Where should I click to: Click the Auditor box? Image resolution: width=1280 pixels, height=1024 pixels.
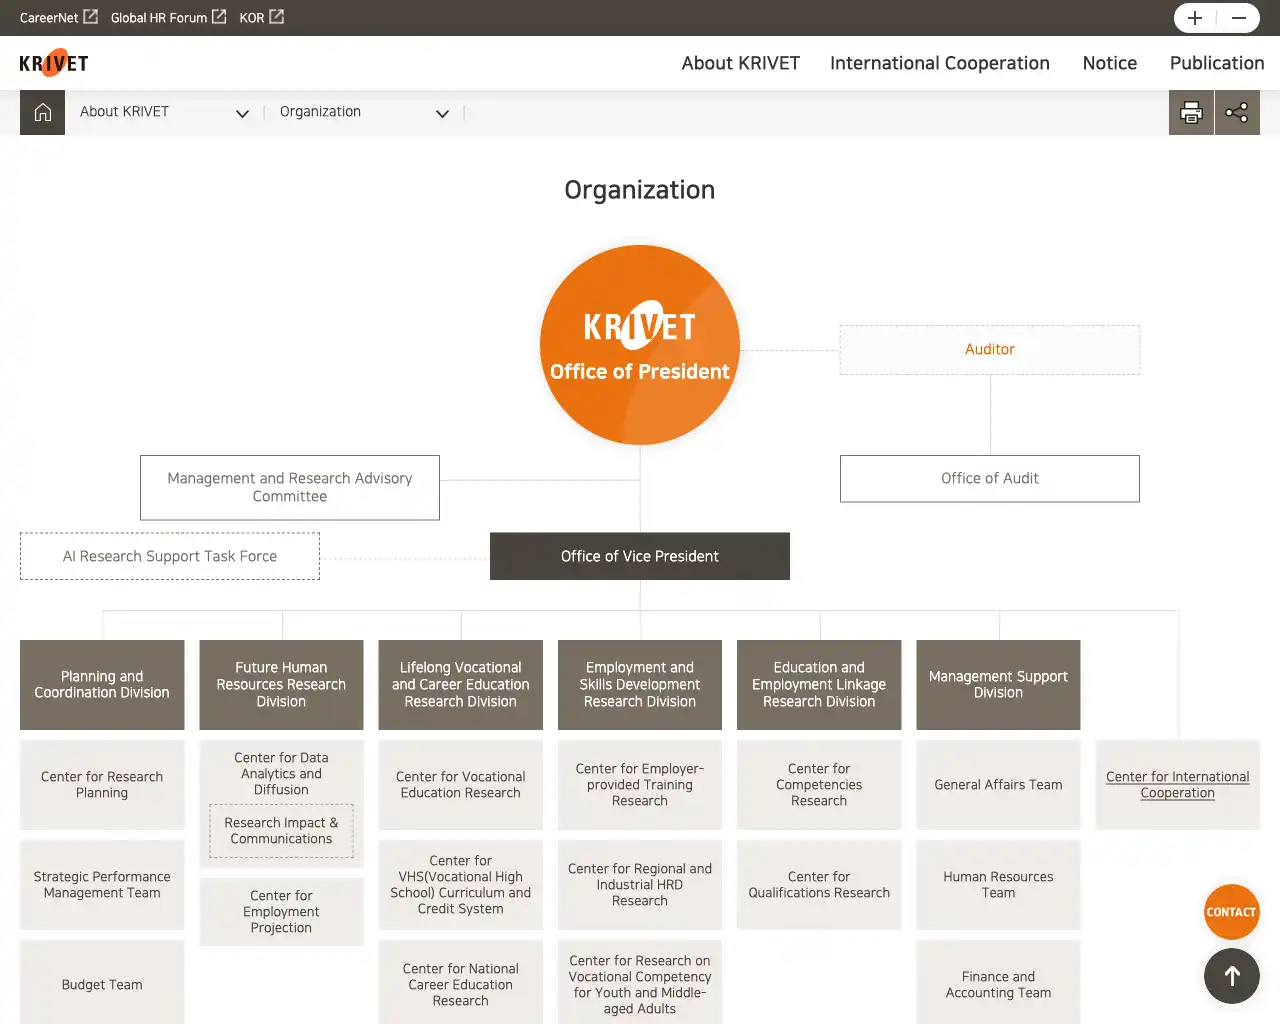tap(990, 350)
